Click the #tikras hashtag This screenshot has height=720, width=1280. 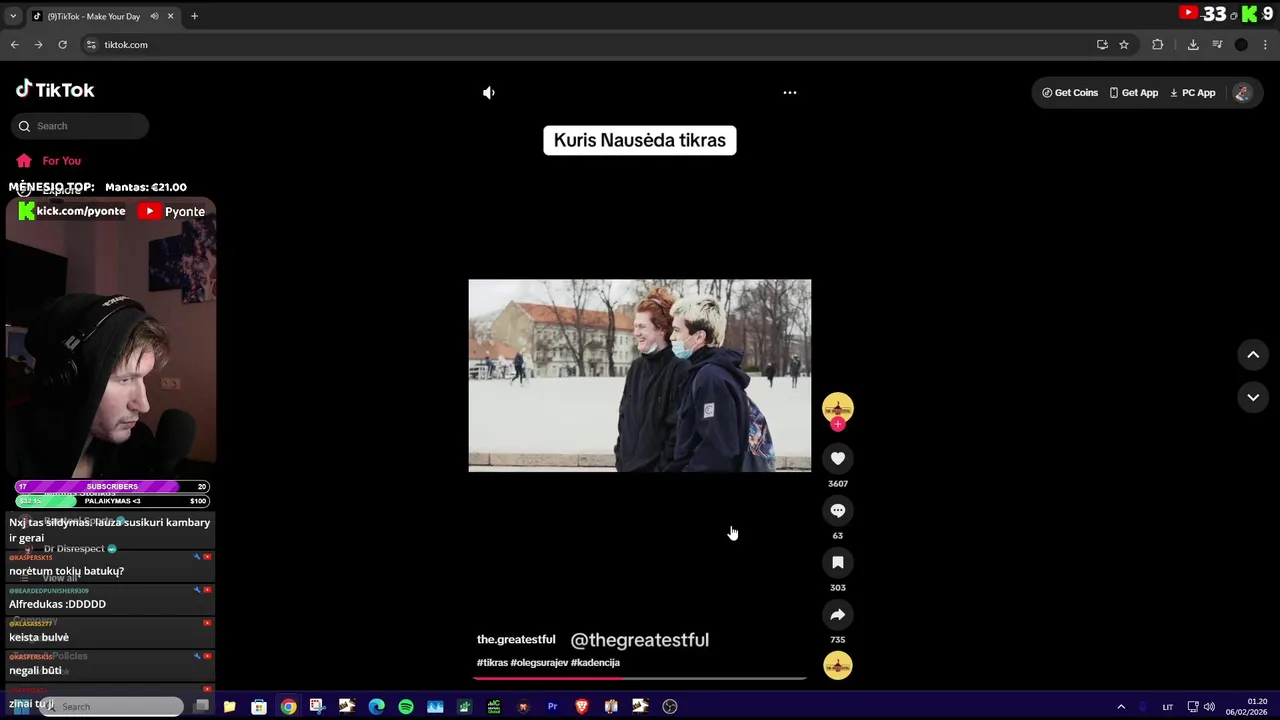pyautogui.click(x=492, y=662)
